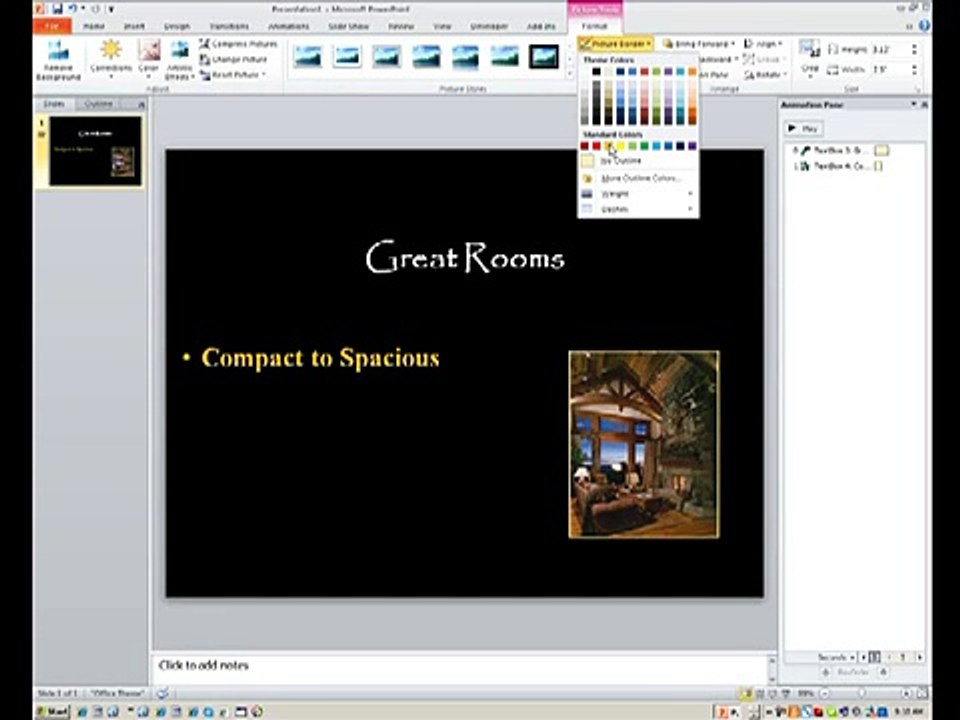This screenshot has height=720, width=960.
Task: Switch to the Insert tab
Action: pyautogui.click(x=134, y=26)
